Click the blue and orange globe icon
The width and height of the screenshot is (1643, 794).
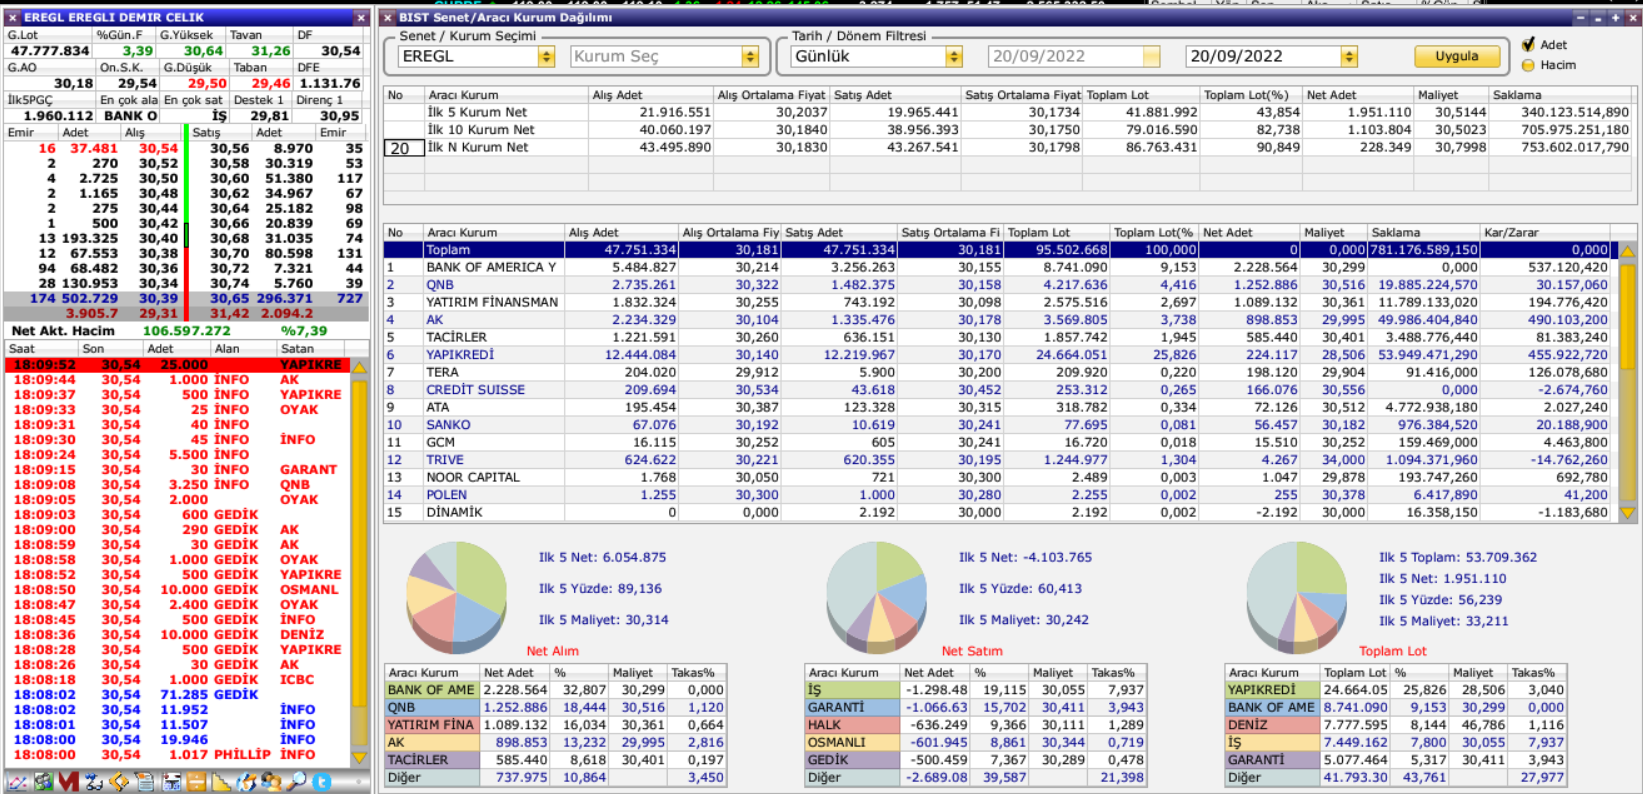pos(246,781)
